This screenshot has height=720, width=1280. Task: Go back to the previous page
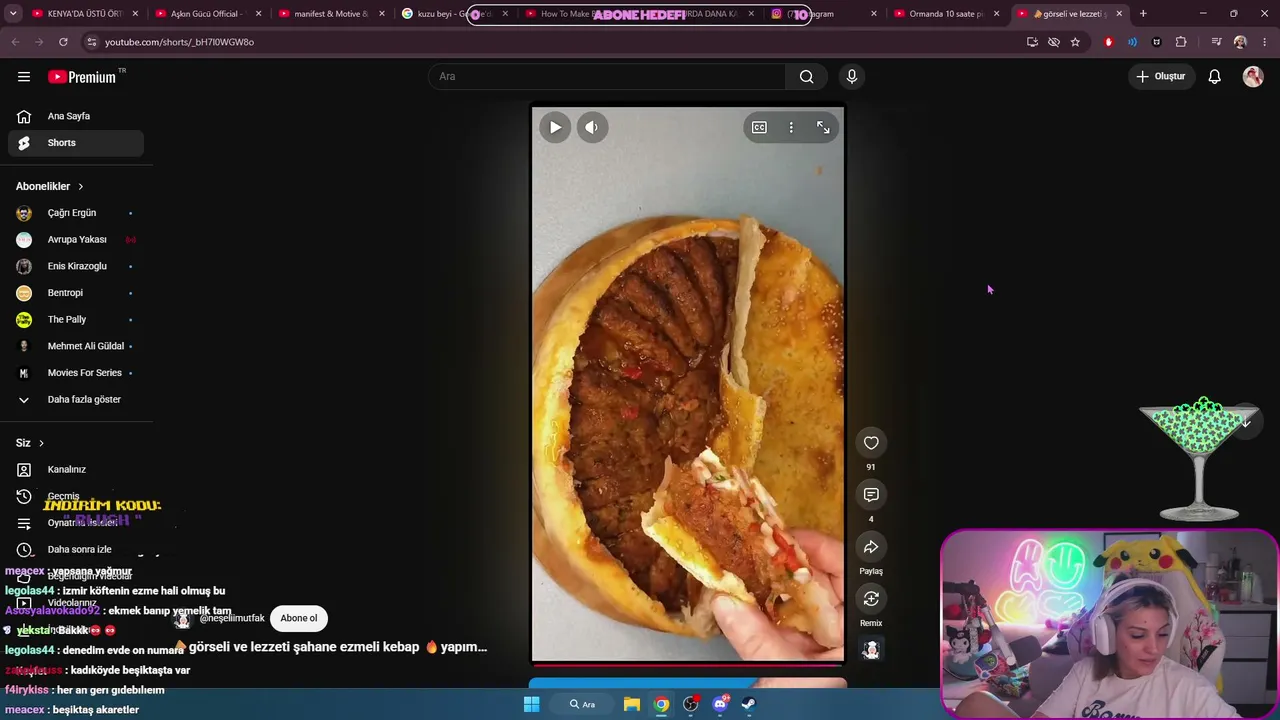[15, 42]
